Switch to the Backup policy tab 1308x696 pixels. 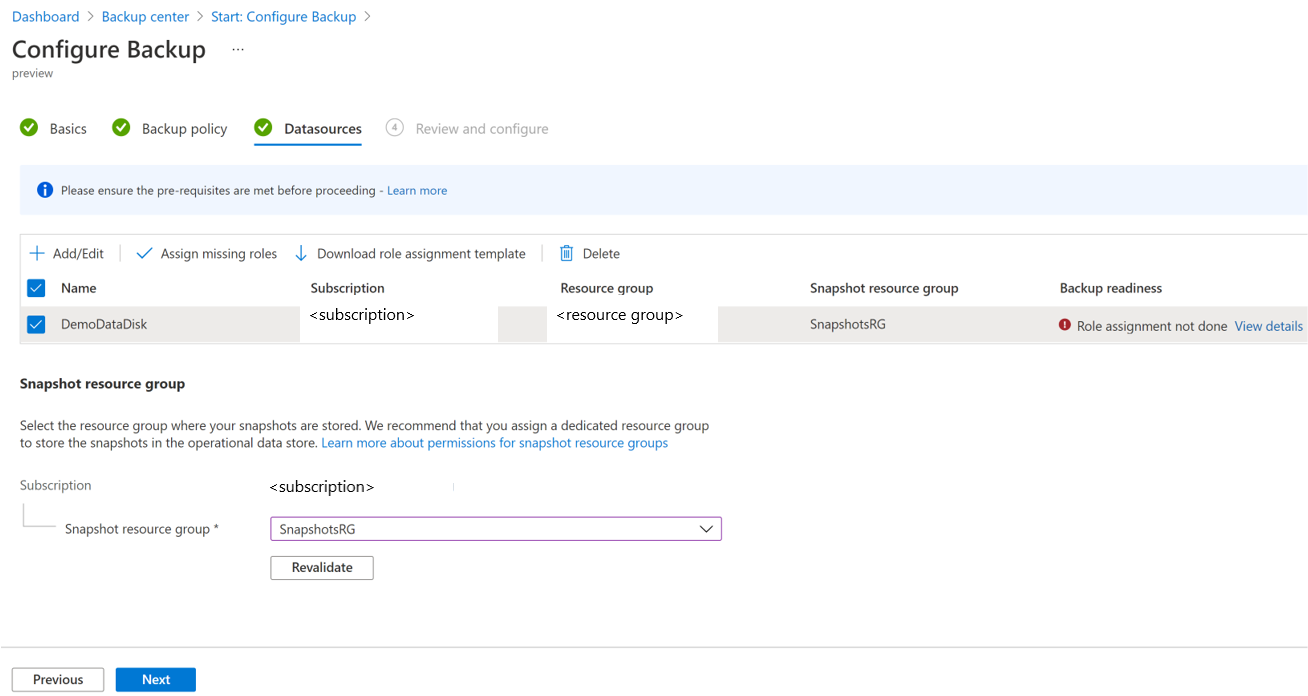coord(184,129)
